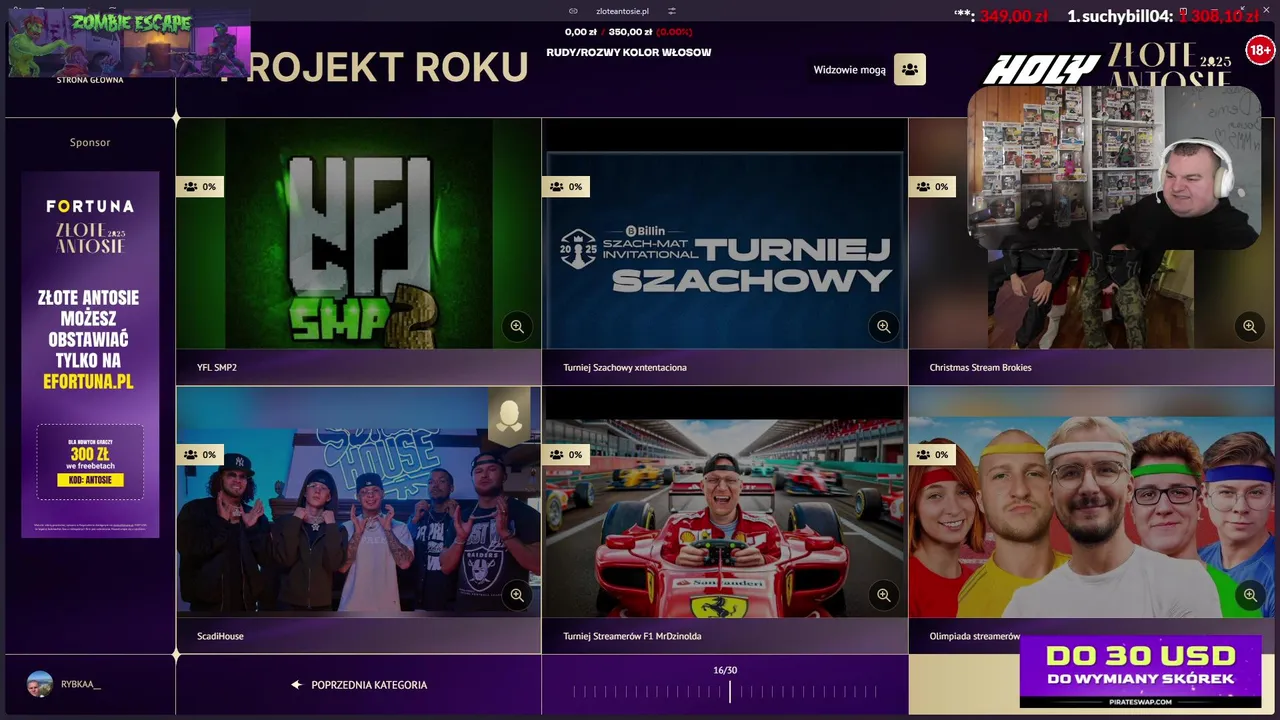Click the ScadiHouse card magnifier icon
1280x720 pixels.
(517, 595)
